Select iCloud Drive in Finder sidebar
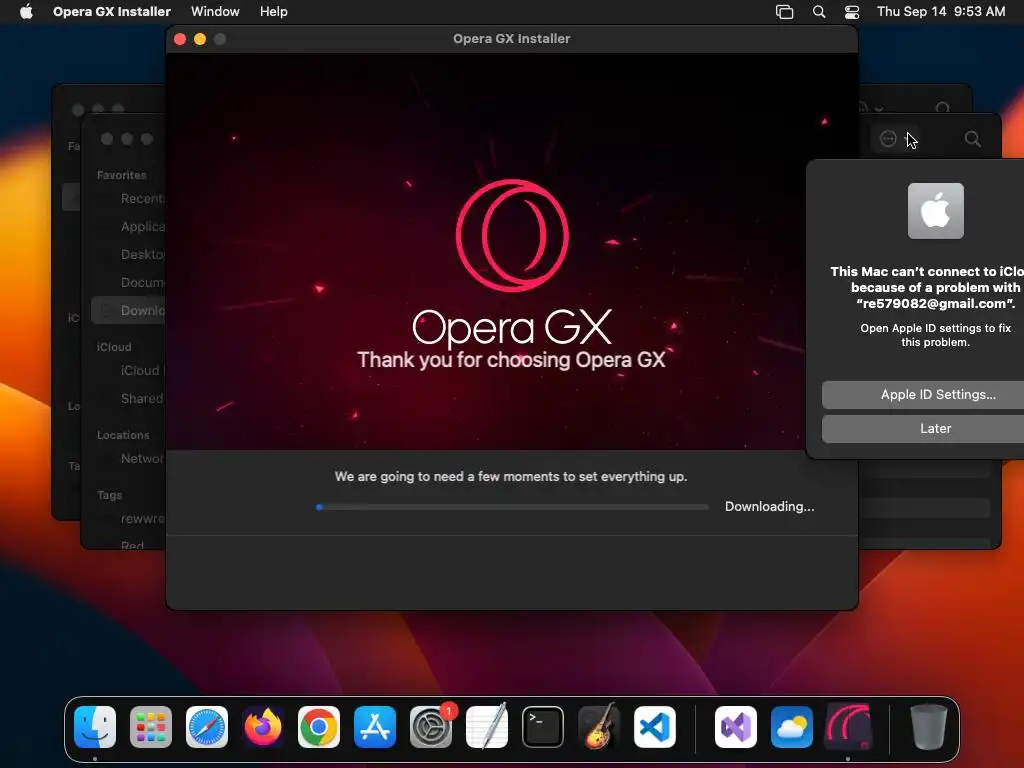This screenshot has height=768, width=1024. pos(142,370)
